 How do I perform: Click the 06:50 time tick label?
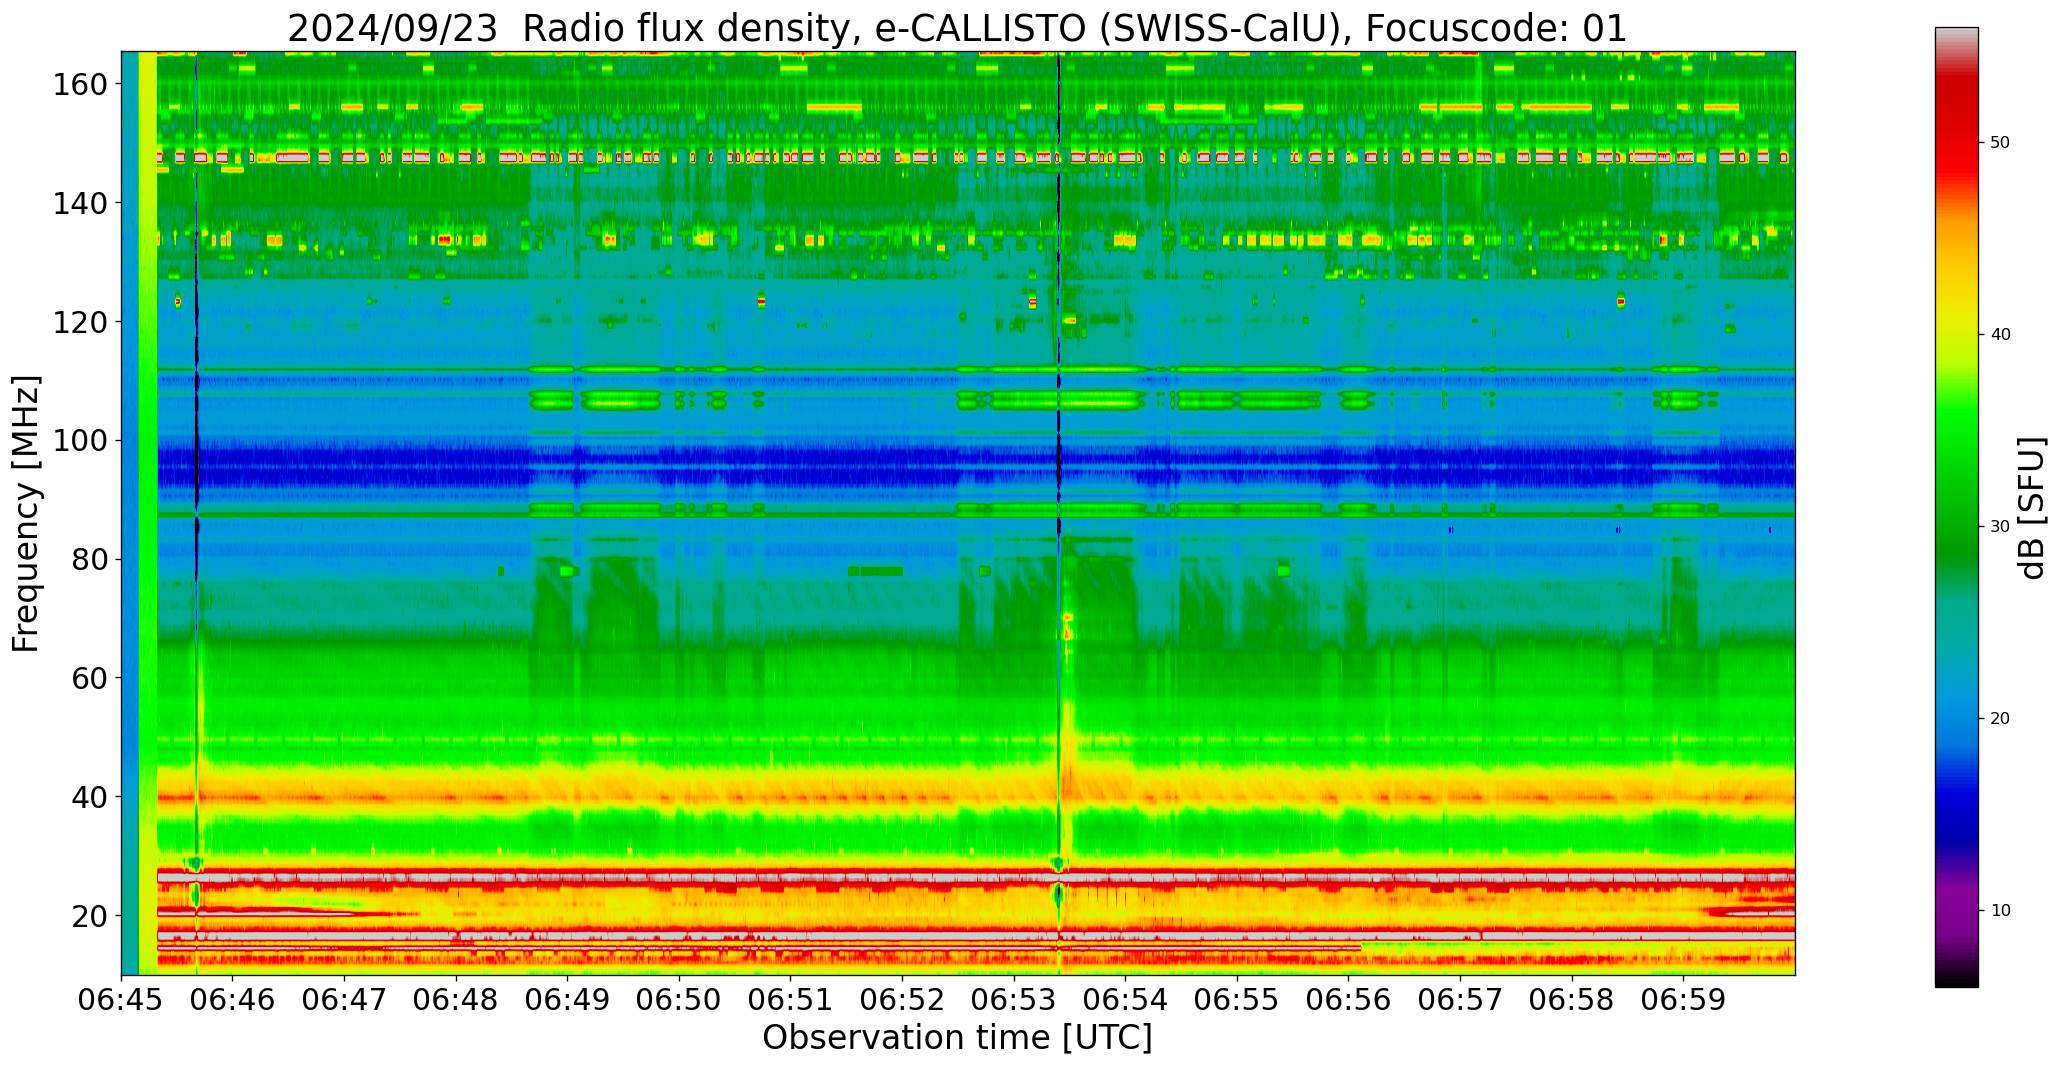coord(680,1000)
